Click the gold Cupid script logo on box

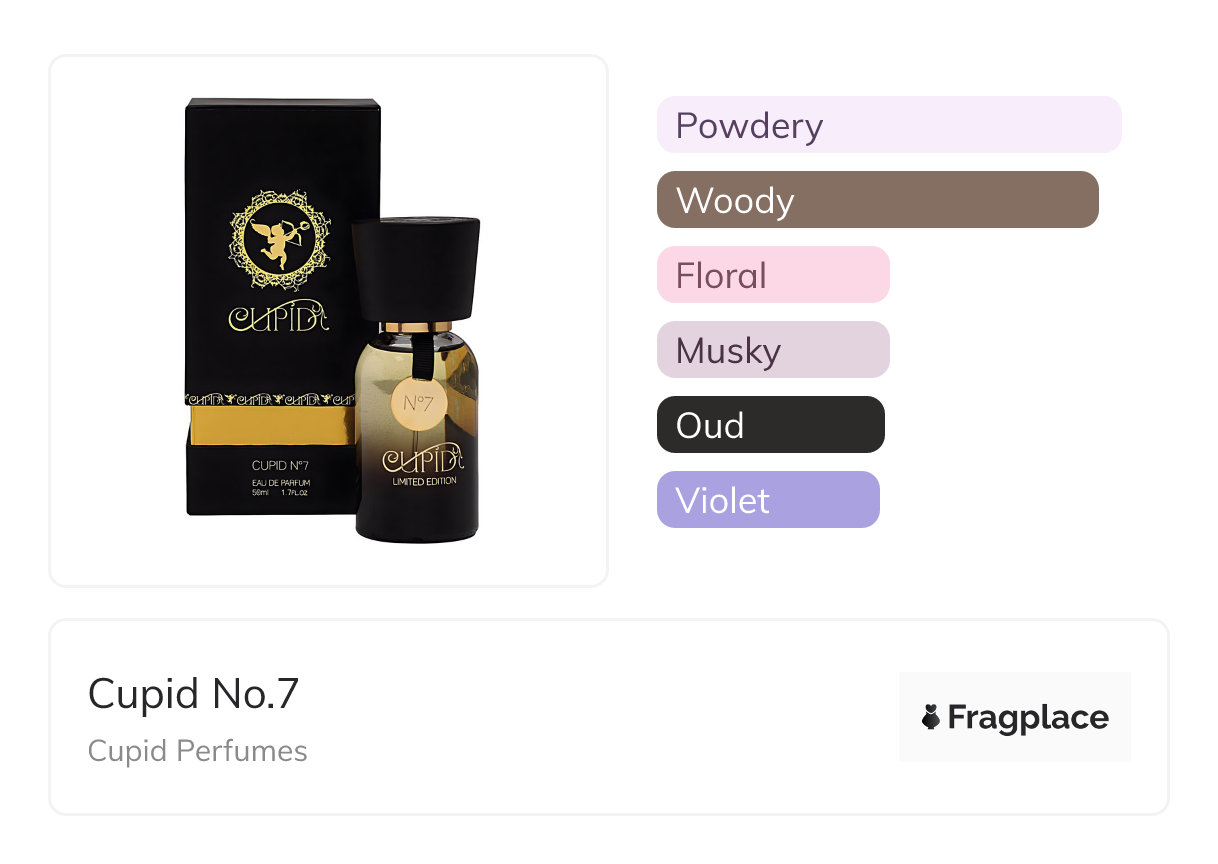pos(279,315)
